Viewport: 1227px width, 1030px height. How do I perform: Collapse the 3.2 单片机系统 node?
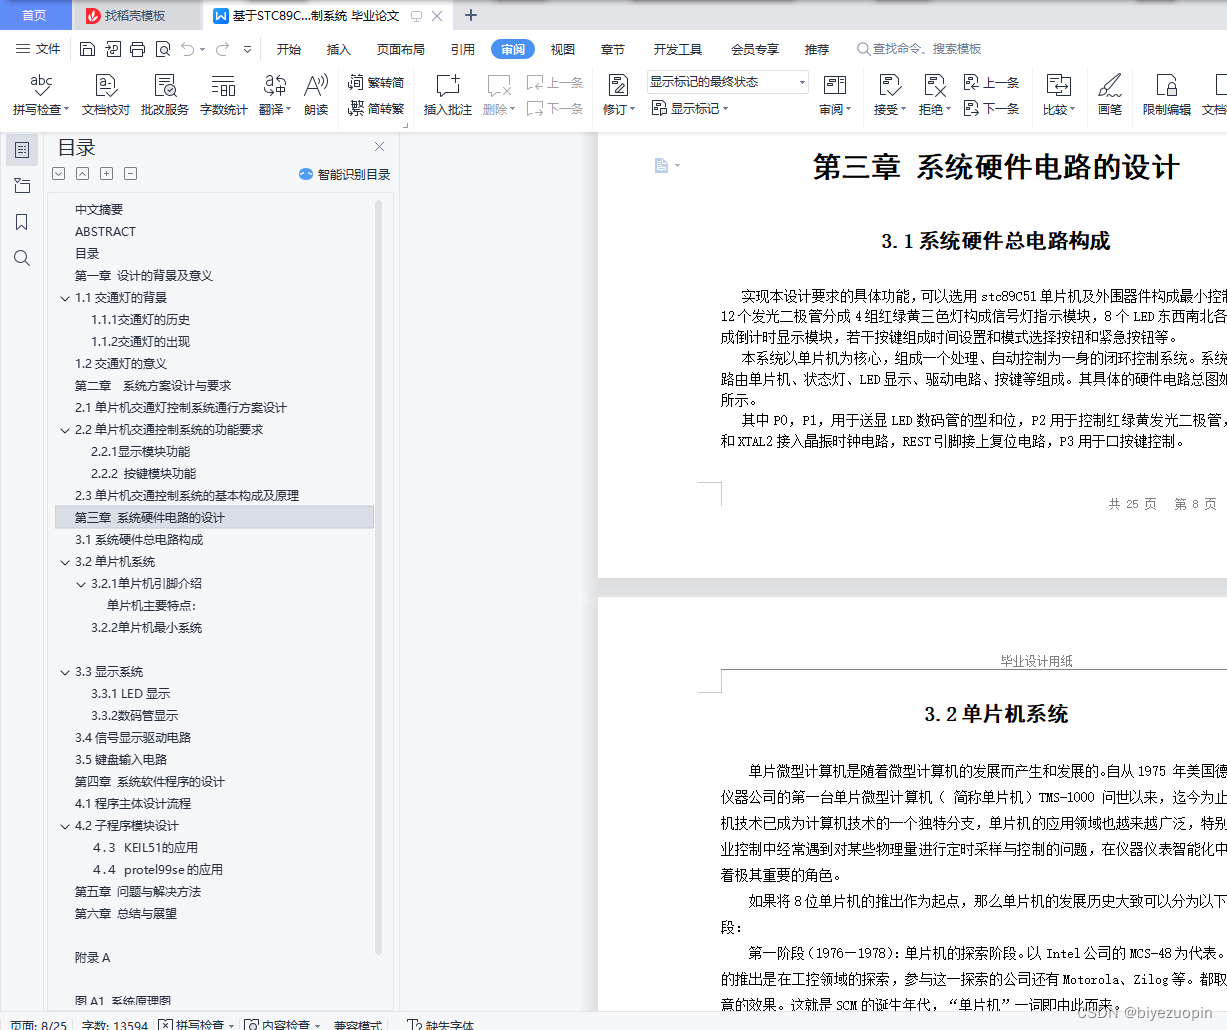click(65, 562)
